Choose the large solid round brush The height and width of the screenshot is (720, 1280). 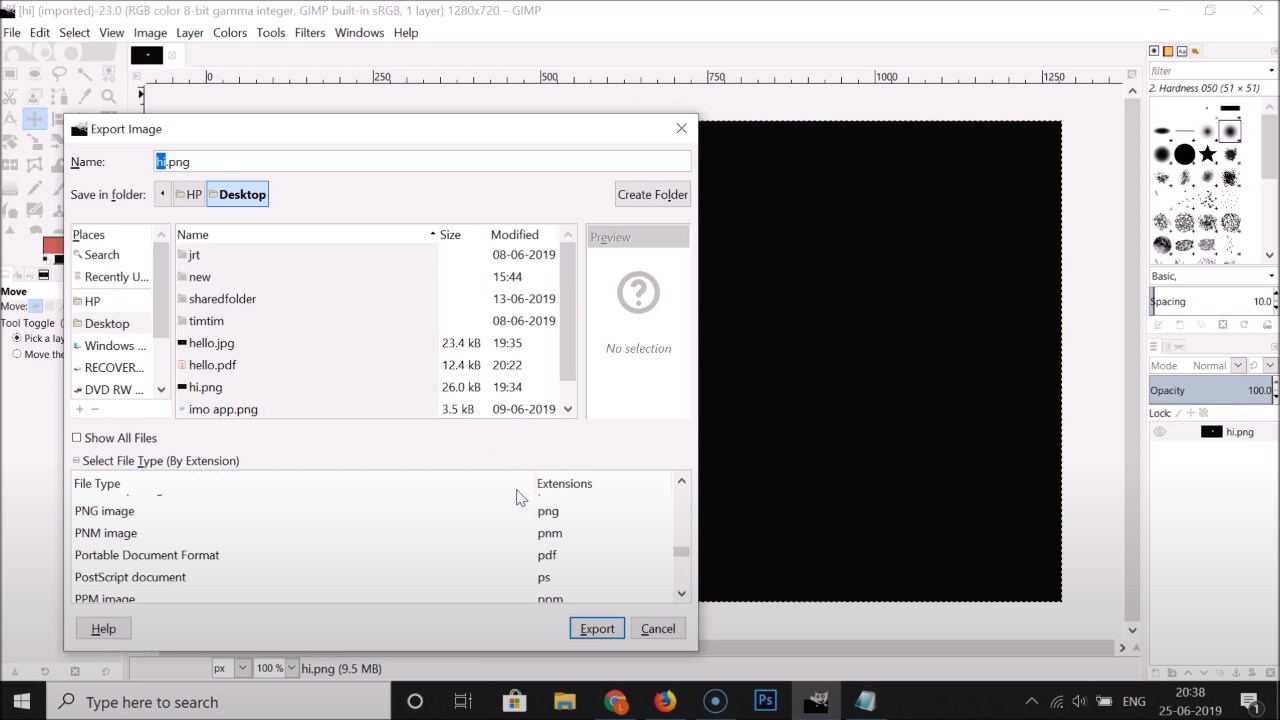point(1184,154)
